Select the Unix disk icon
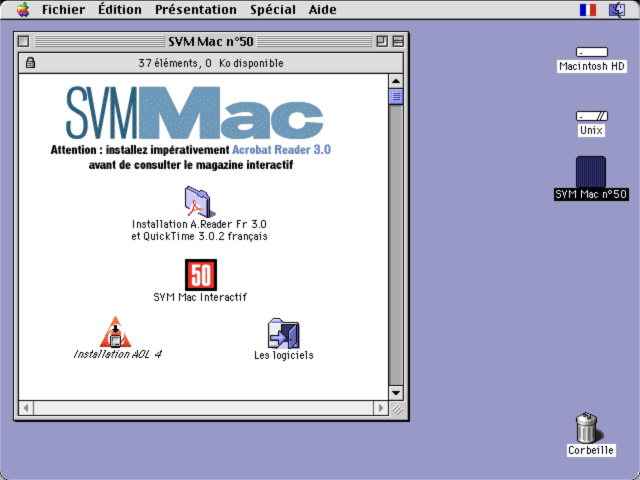The height and width of the screenshot is (480, 640). click(591, 116)
